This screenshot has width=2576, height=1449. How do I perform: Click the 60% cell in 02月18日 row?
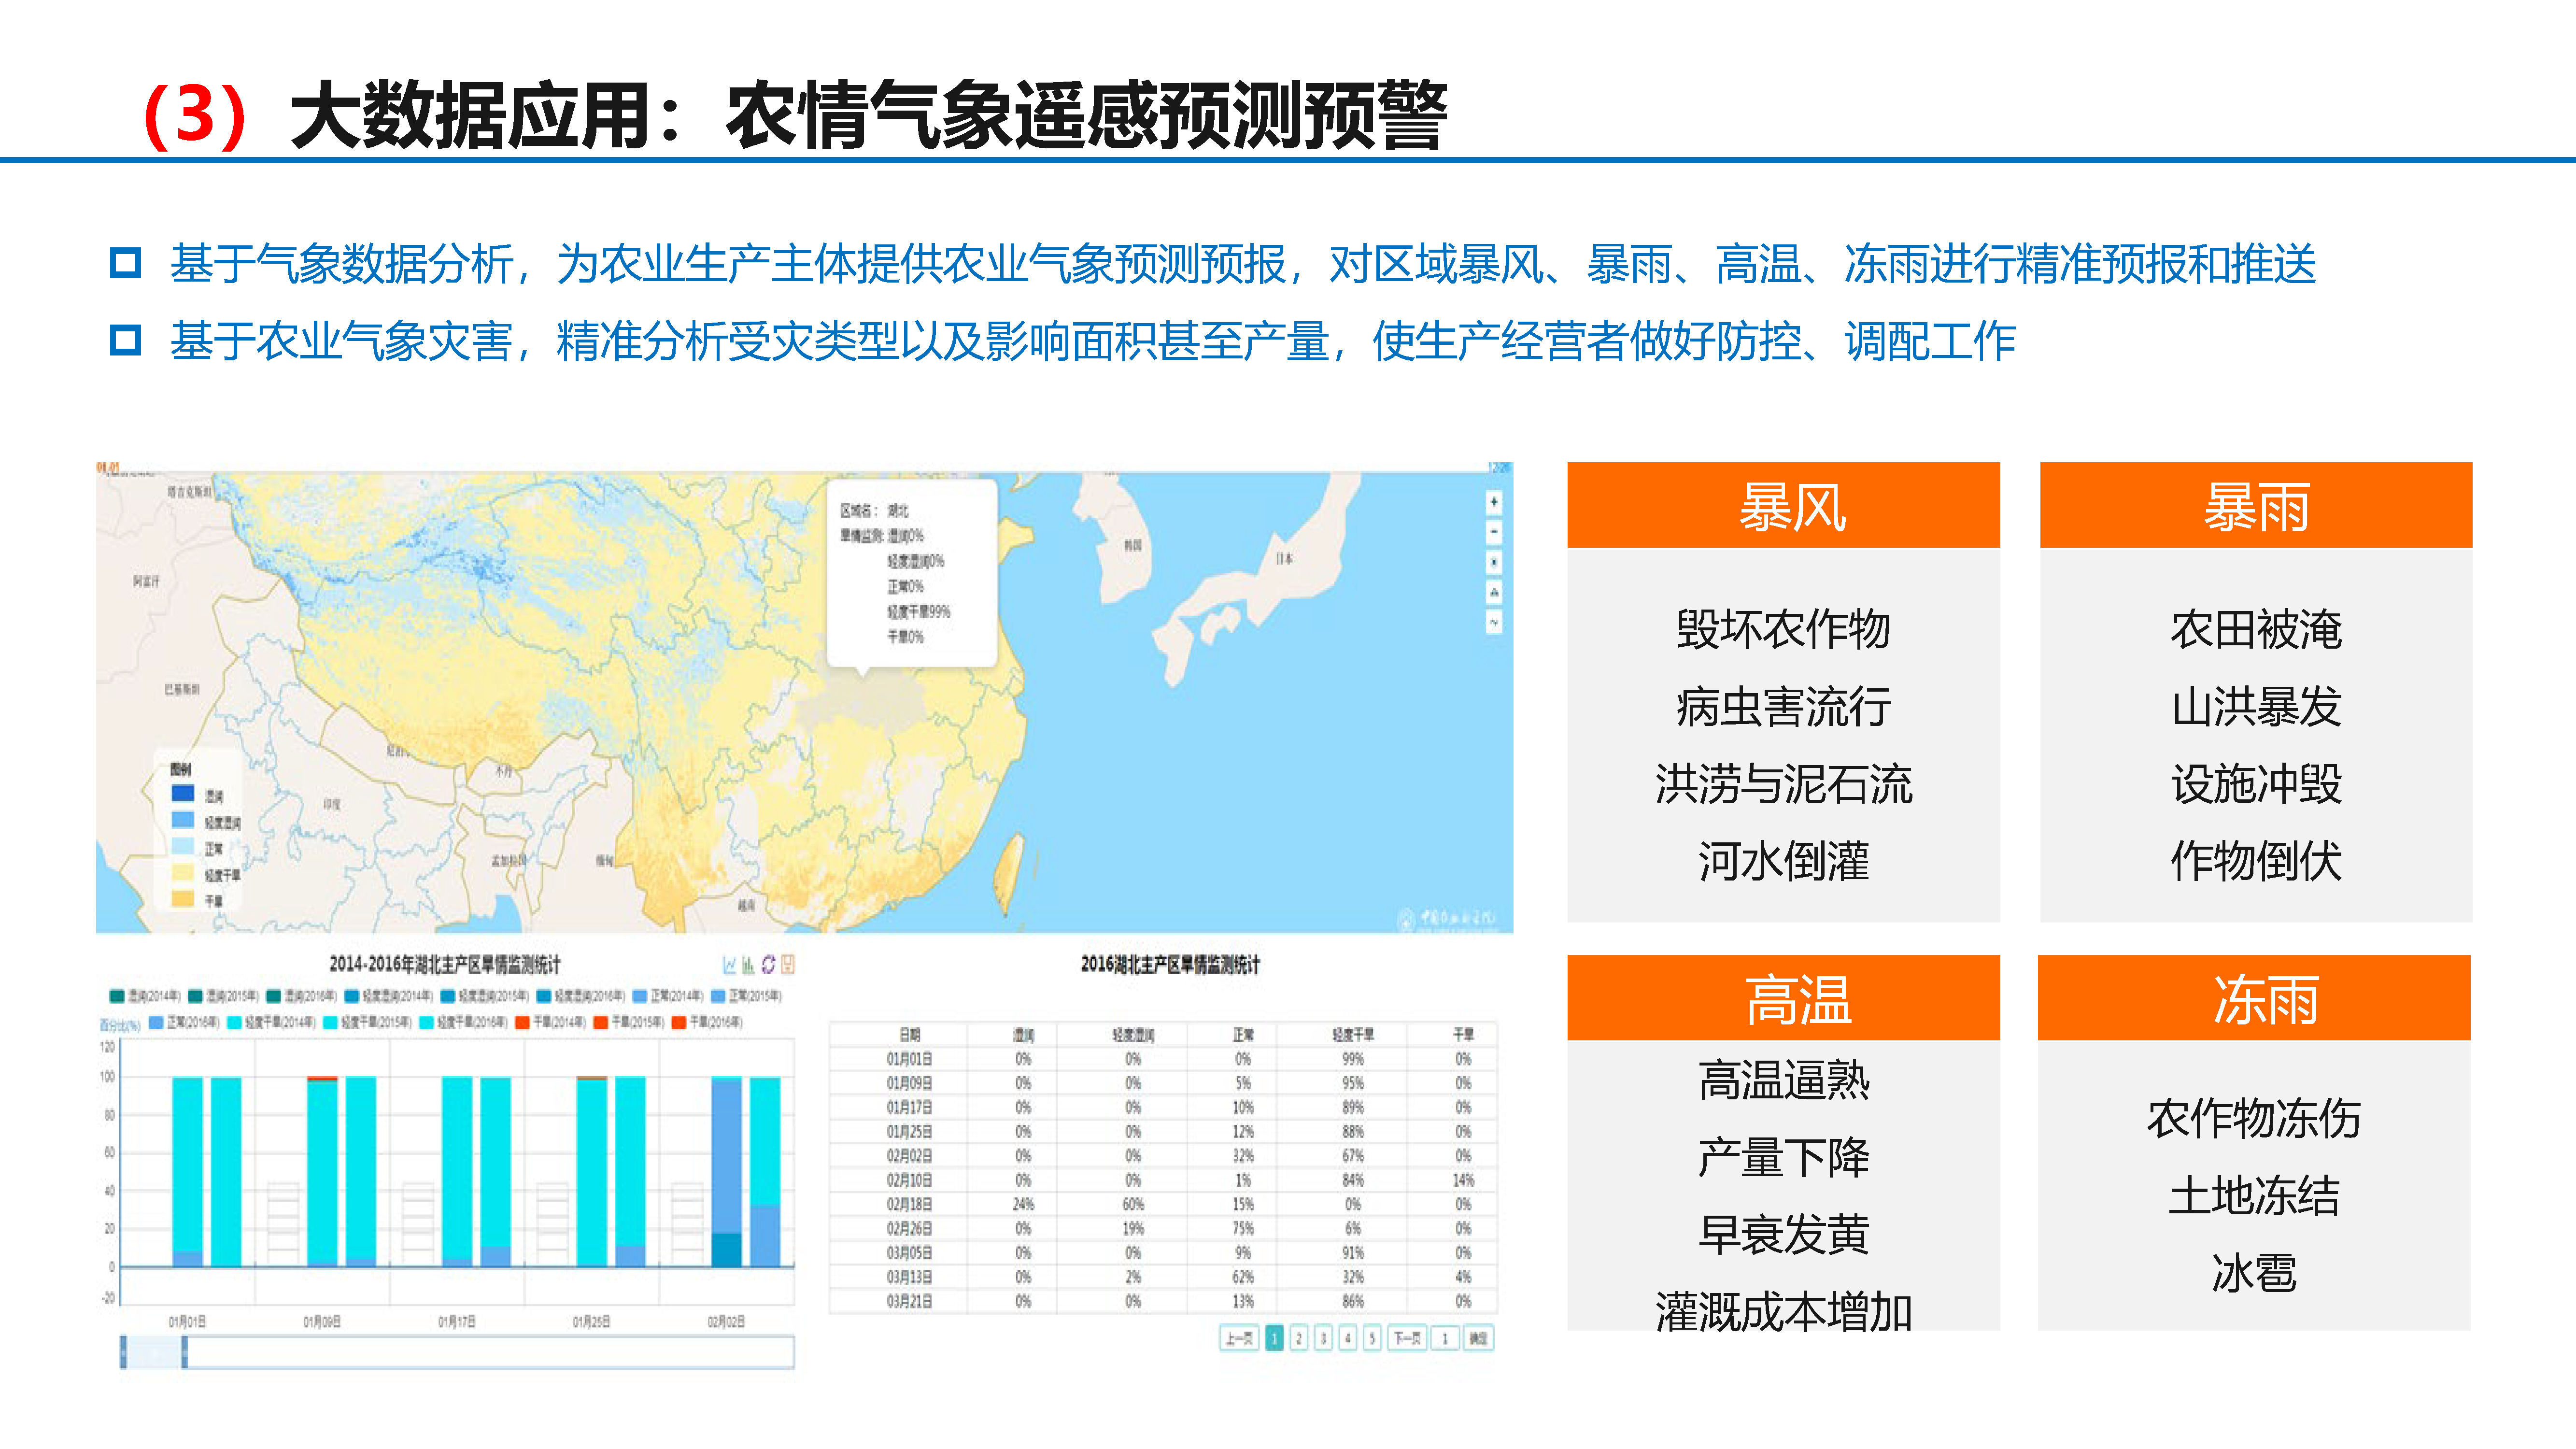[1133, 1204]
